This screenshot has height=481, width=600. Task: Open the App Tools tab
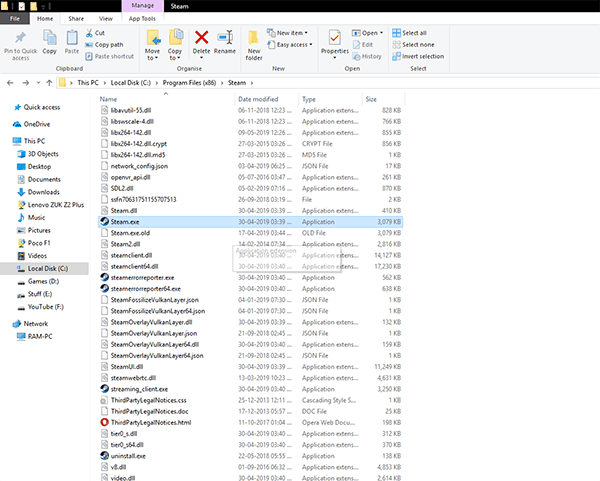(x=142, y=18)
